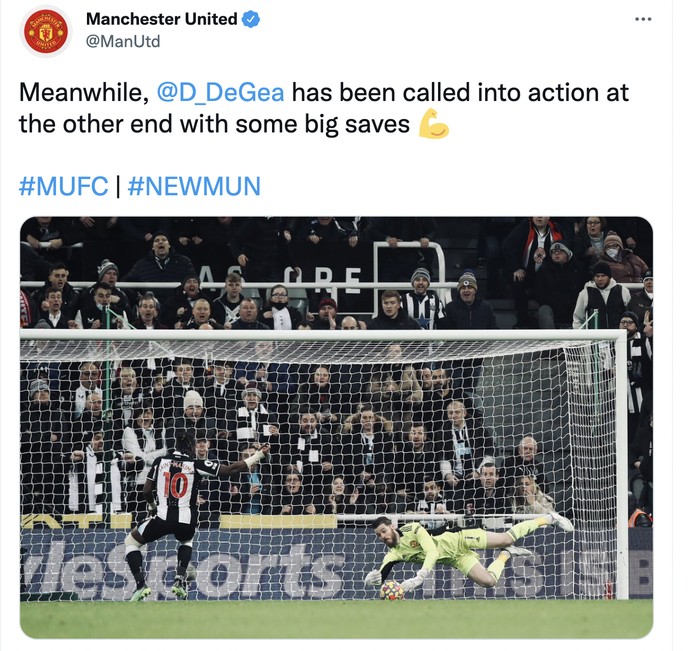The height and width of the screenshot is (651, 700).
Task: Click the Manchester United crest avatar
Action: 45,30
